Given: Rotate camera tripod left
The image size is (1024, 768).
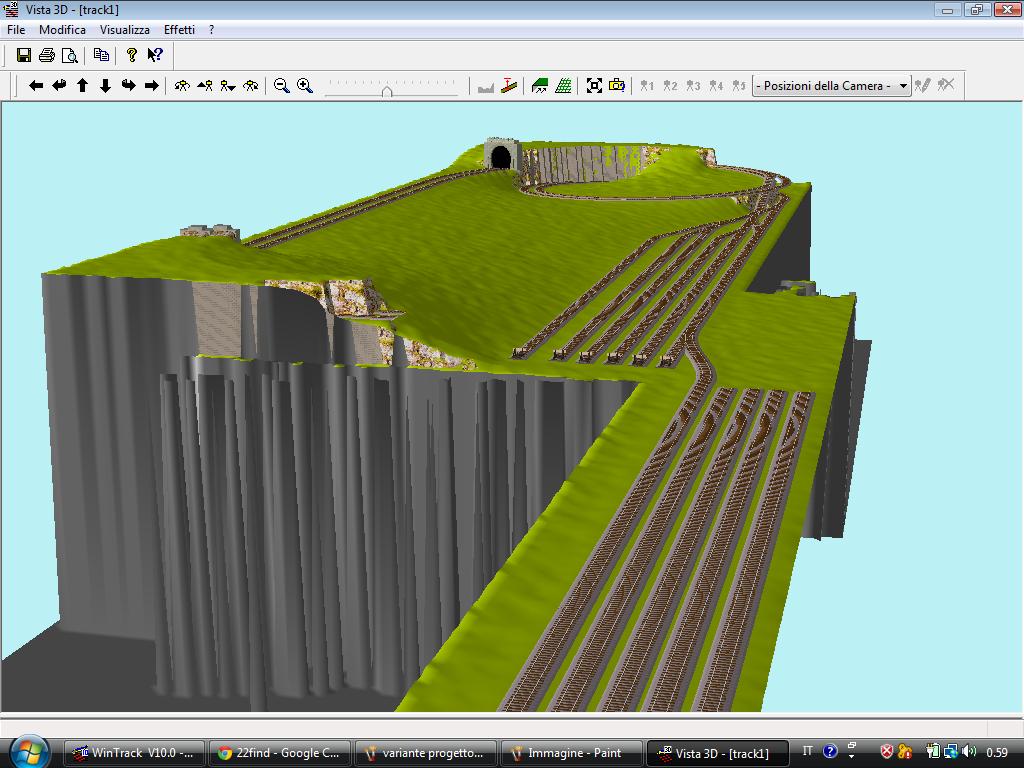Looking at the screenshot, I should click(182, 86).
